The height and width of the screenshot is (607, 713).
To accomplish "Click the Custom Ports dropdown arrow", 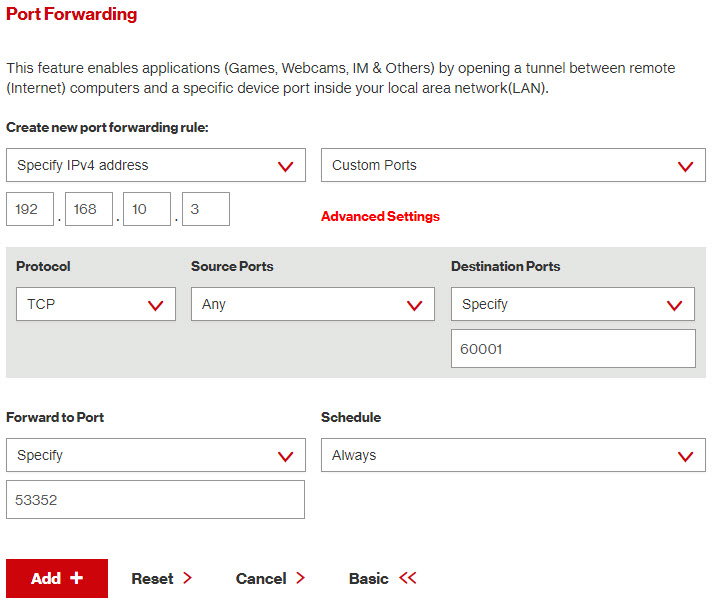I will click(x=685, y=166).
